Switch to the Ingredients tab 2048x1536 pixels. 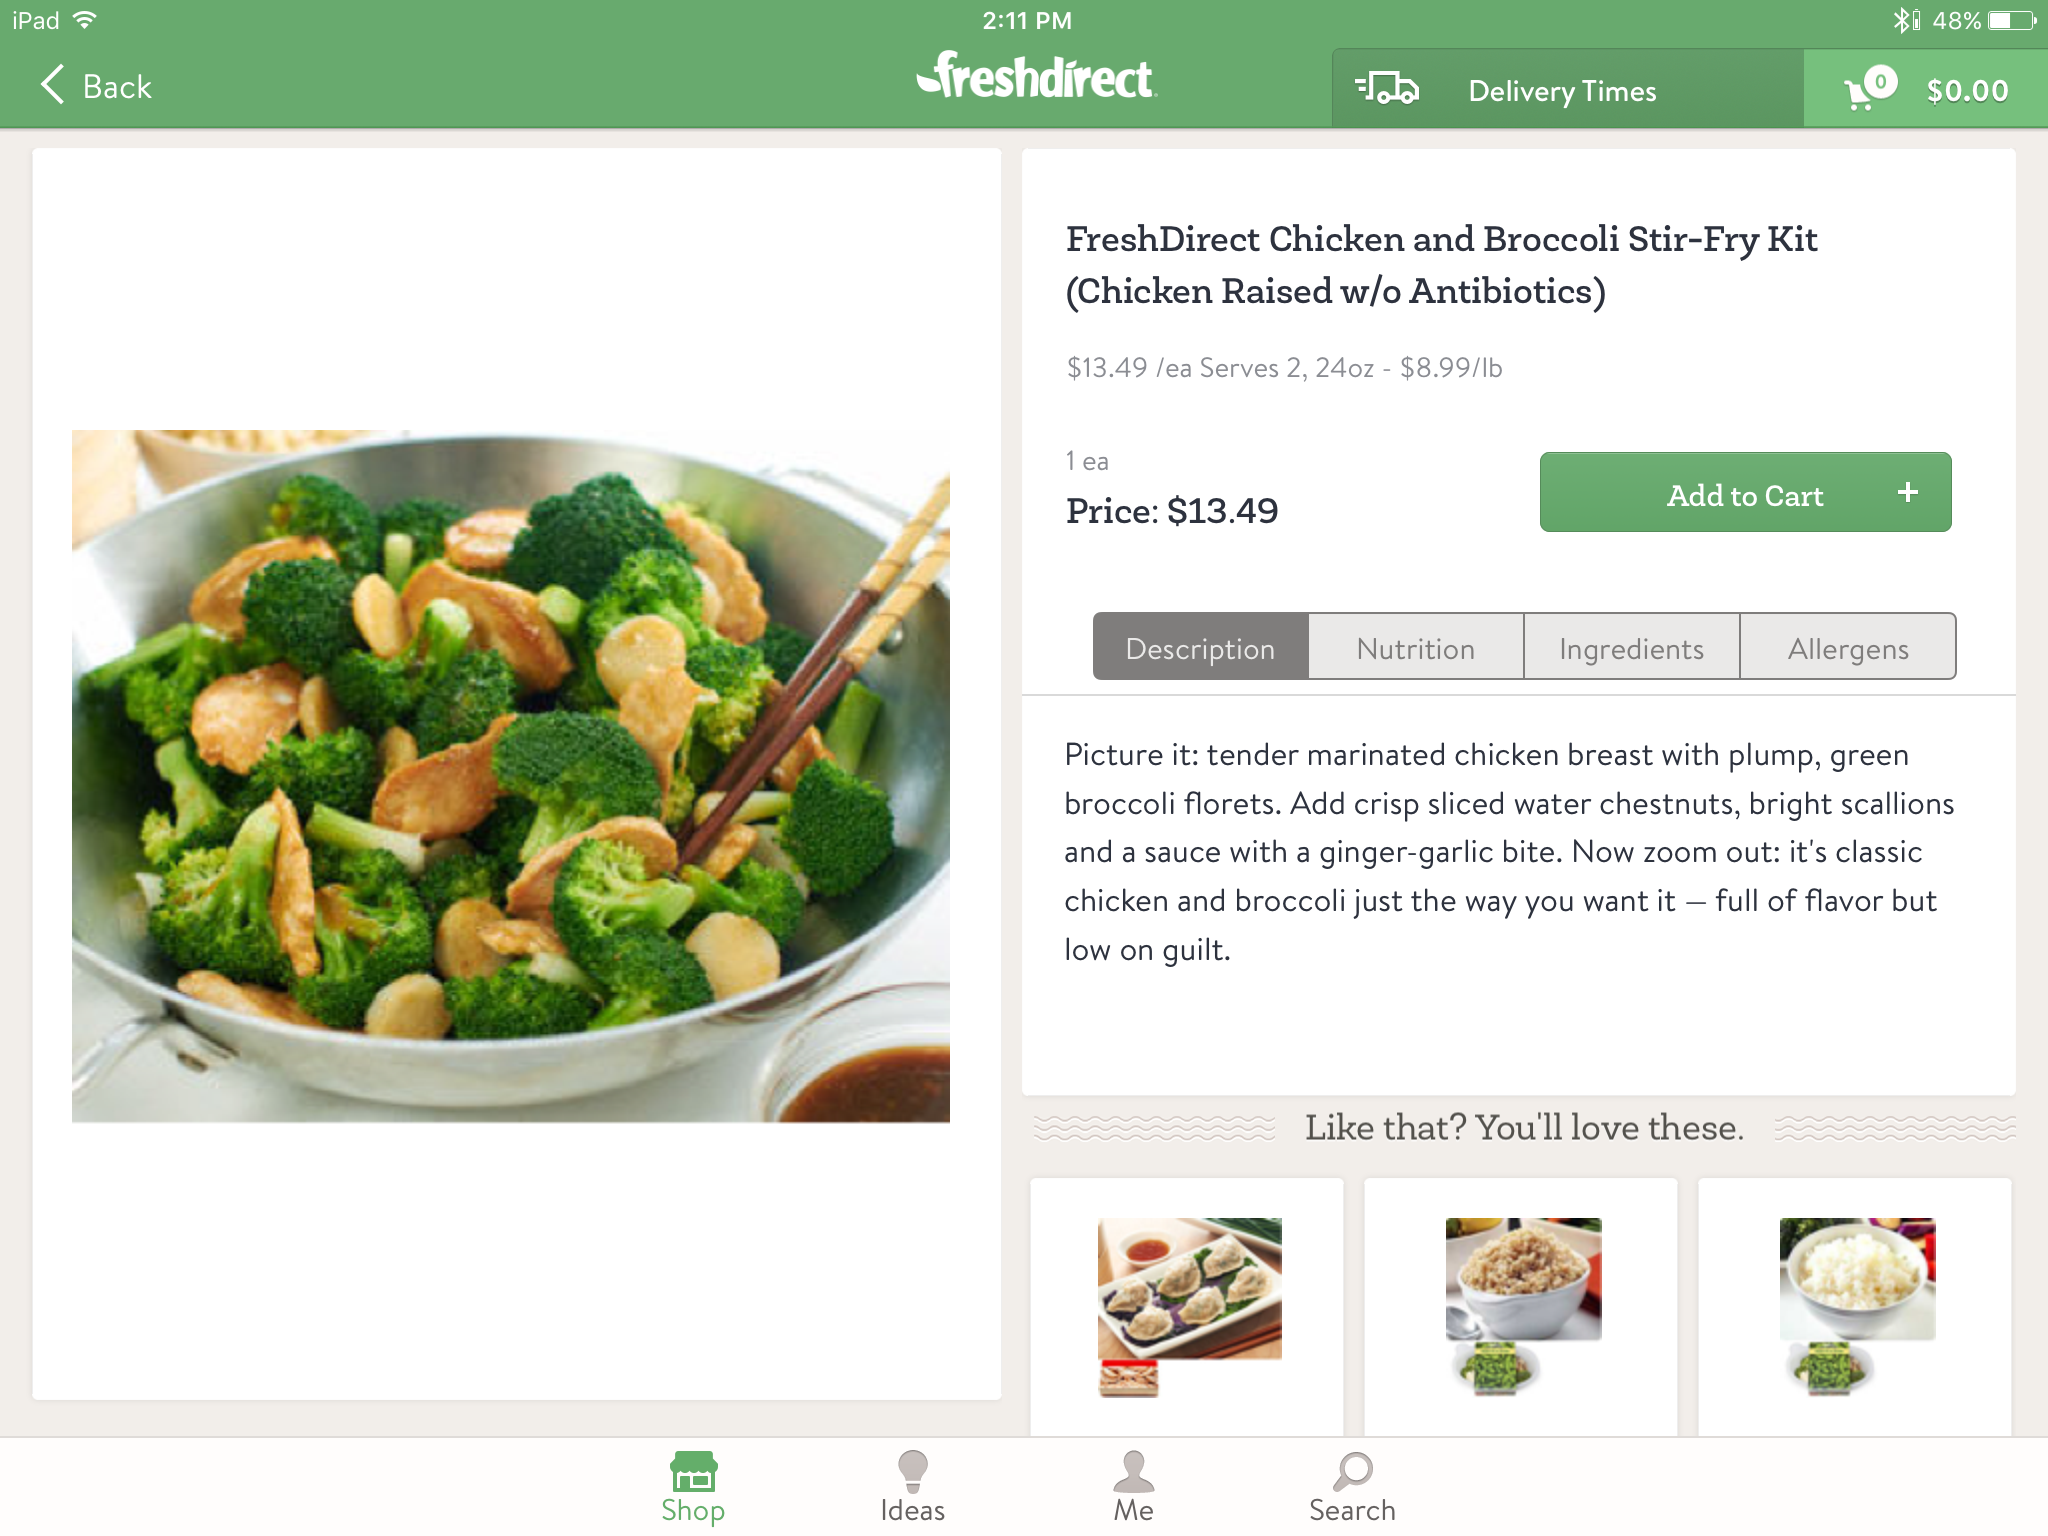(x=1631, y=648)
